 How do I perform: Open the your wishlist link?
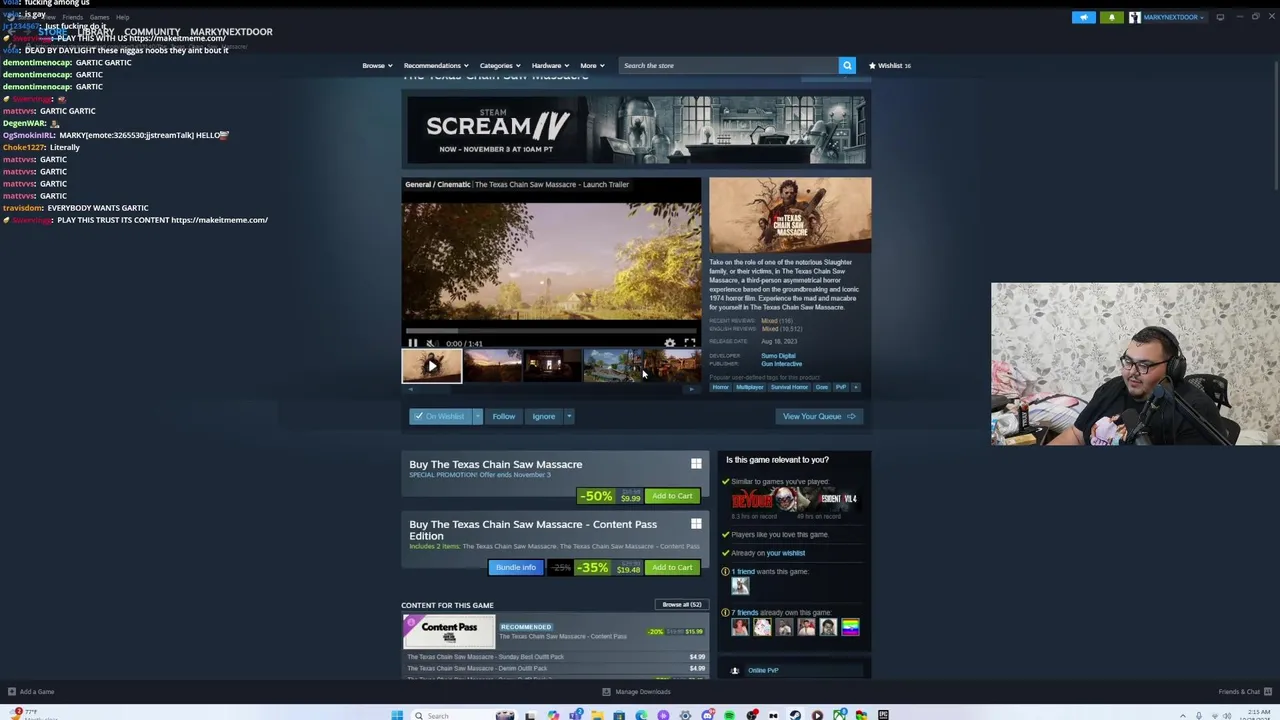coord(785,553)
